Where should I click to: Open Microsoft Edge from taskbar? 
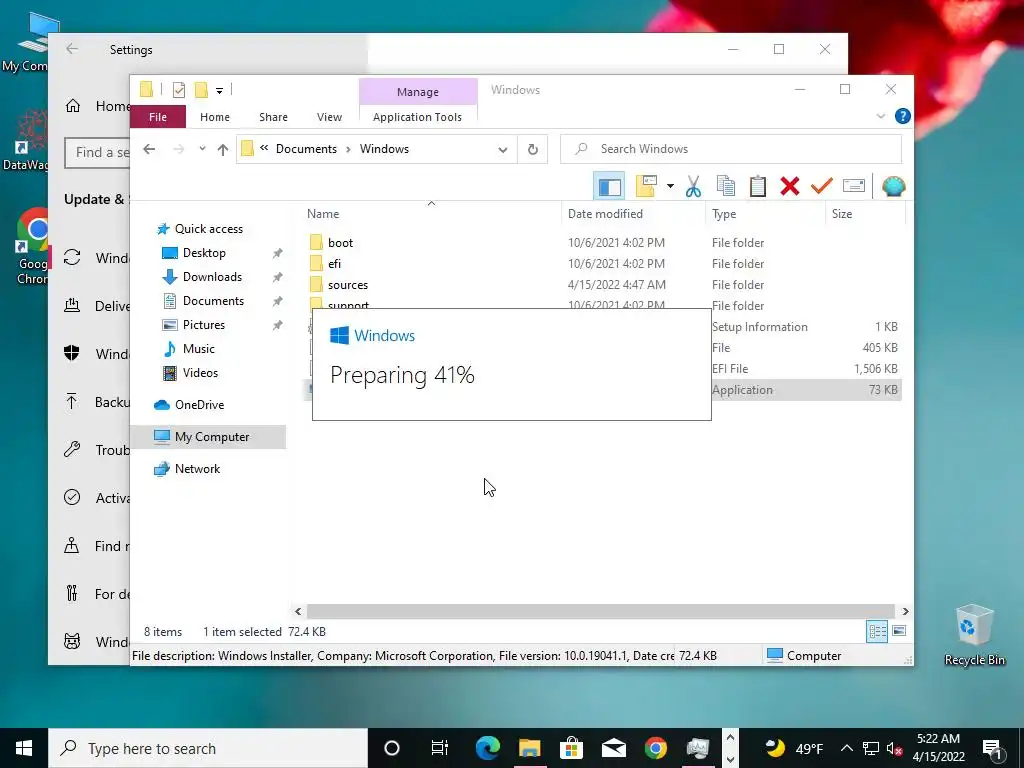click(488, 748)
